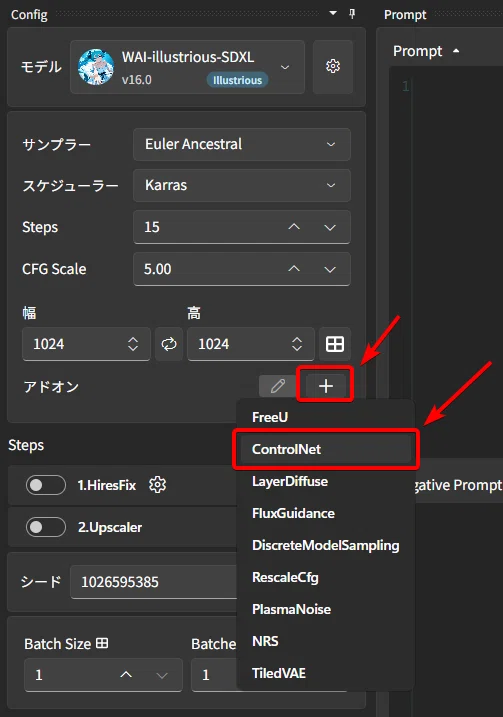This screenshot has height=717, width=503.
Task: Select NRS from the addon menu
Action: click(x=326, y=642)
